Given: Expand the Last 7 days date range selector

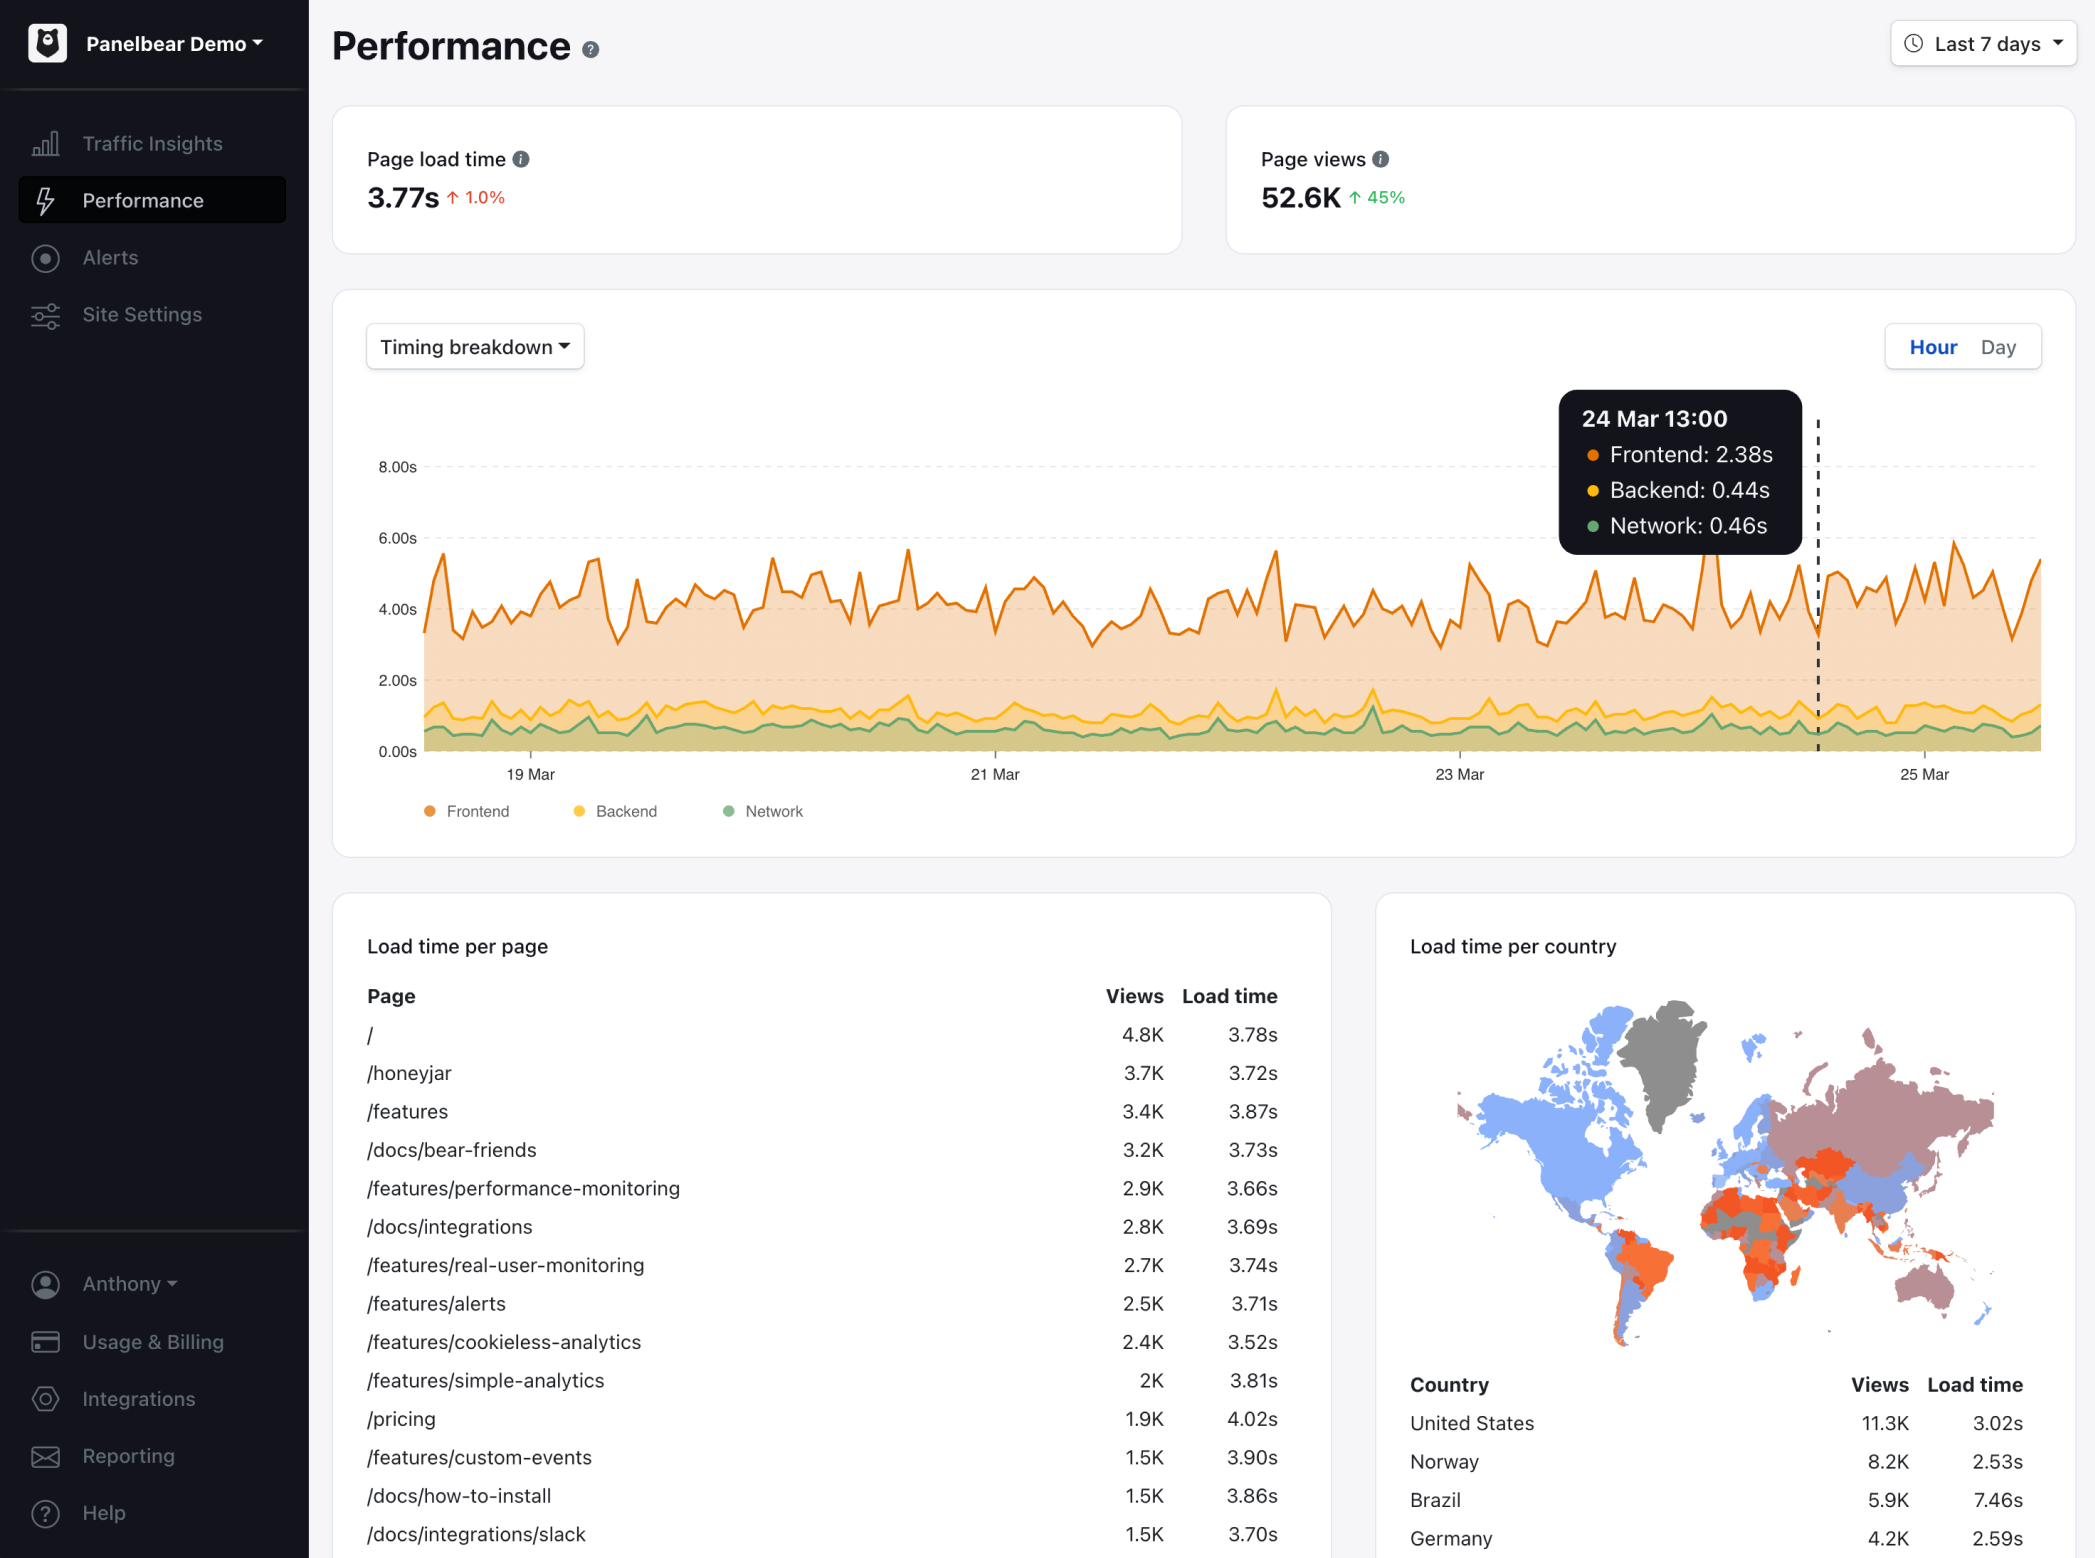Looking at the screenshot, I should [1983, 44].
